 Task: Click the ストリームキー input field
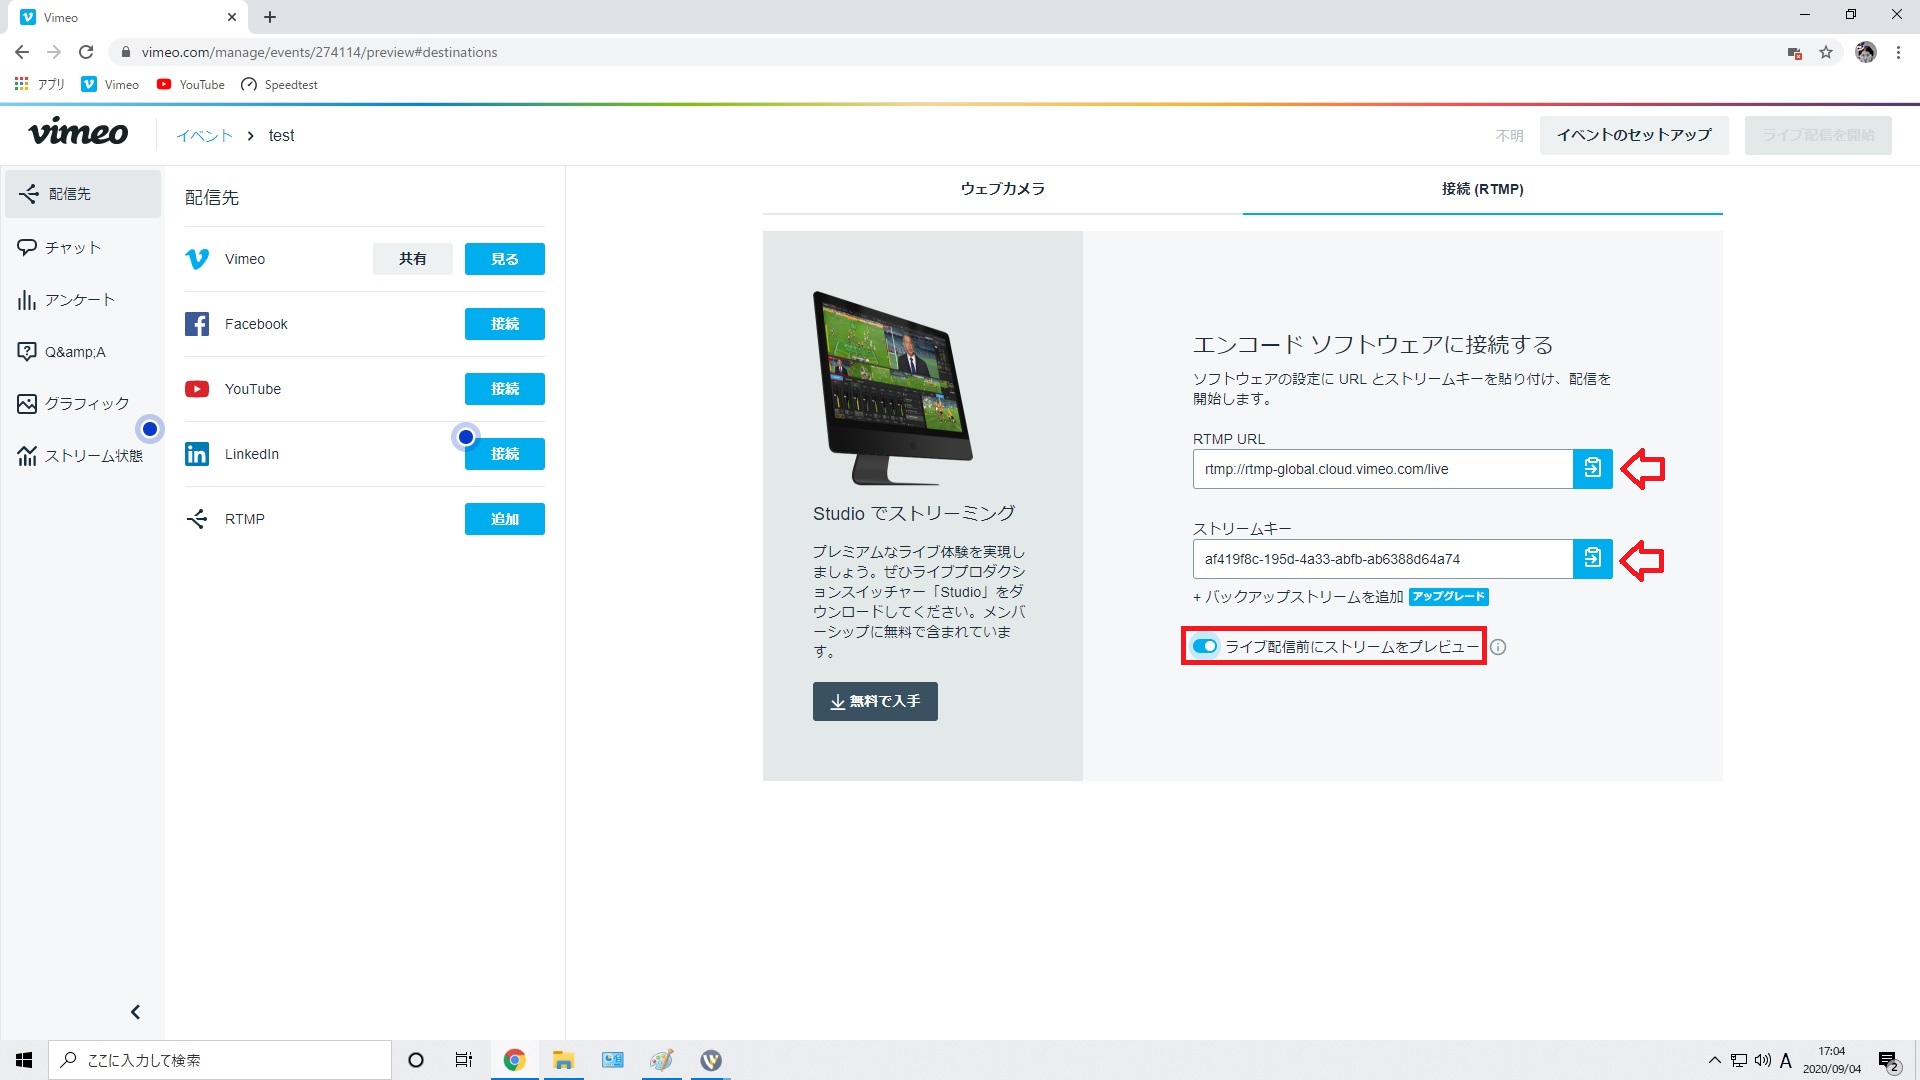tap(1382, 559)
